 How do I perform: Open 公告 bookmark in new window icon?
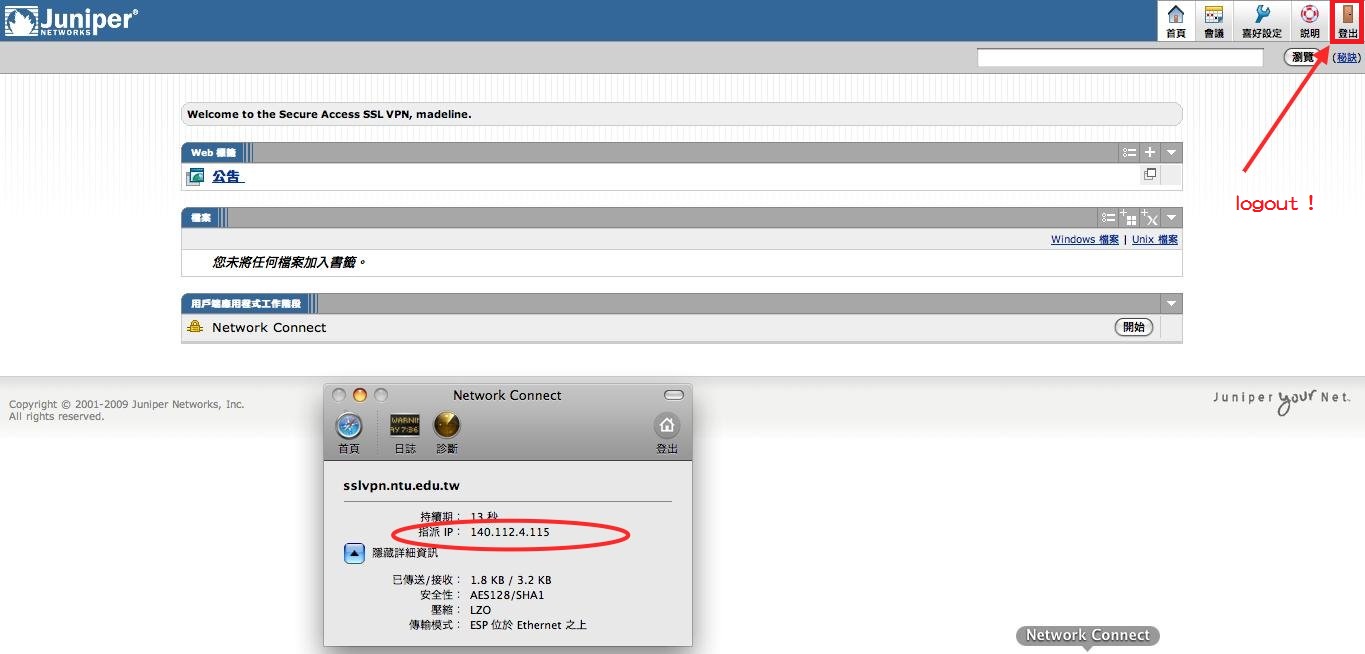click(1150, 175)
